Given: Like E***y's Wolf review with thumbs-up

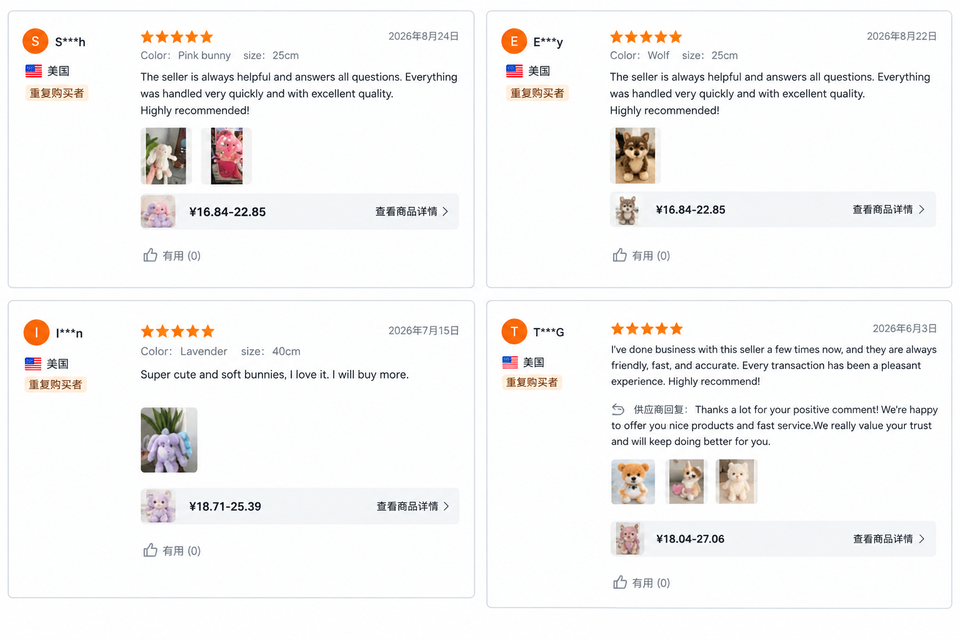Looking at the screenshot, I should coord(620,255).
